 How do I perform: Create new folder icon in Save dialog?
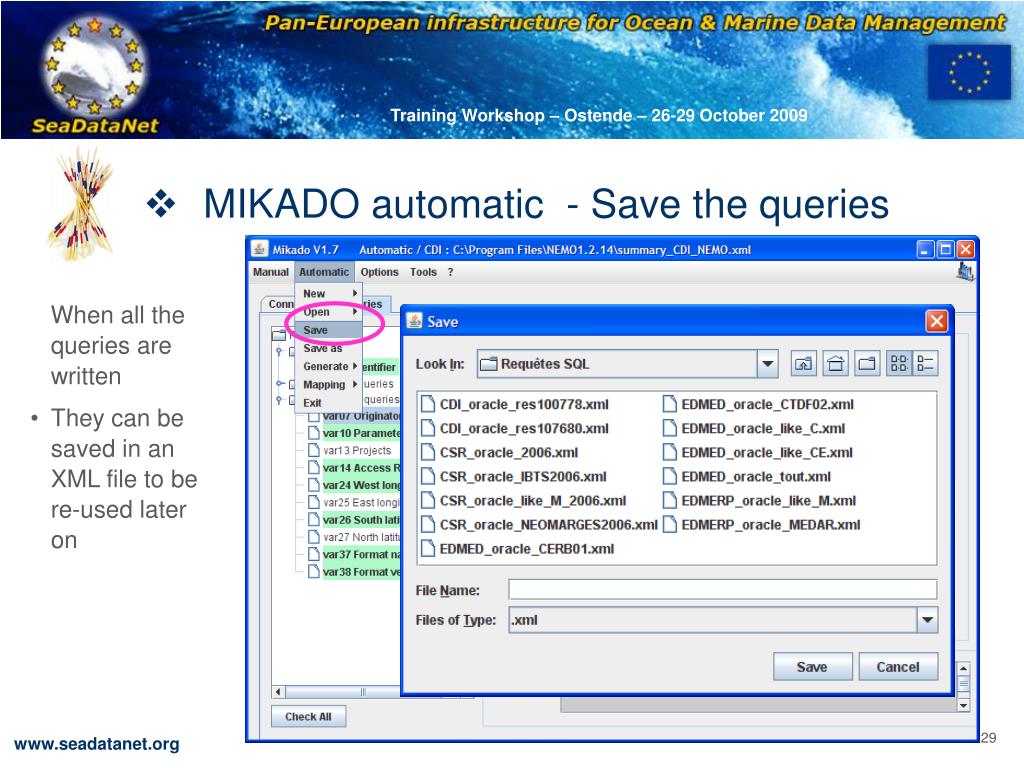(x=867, y=364)
